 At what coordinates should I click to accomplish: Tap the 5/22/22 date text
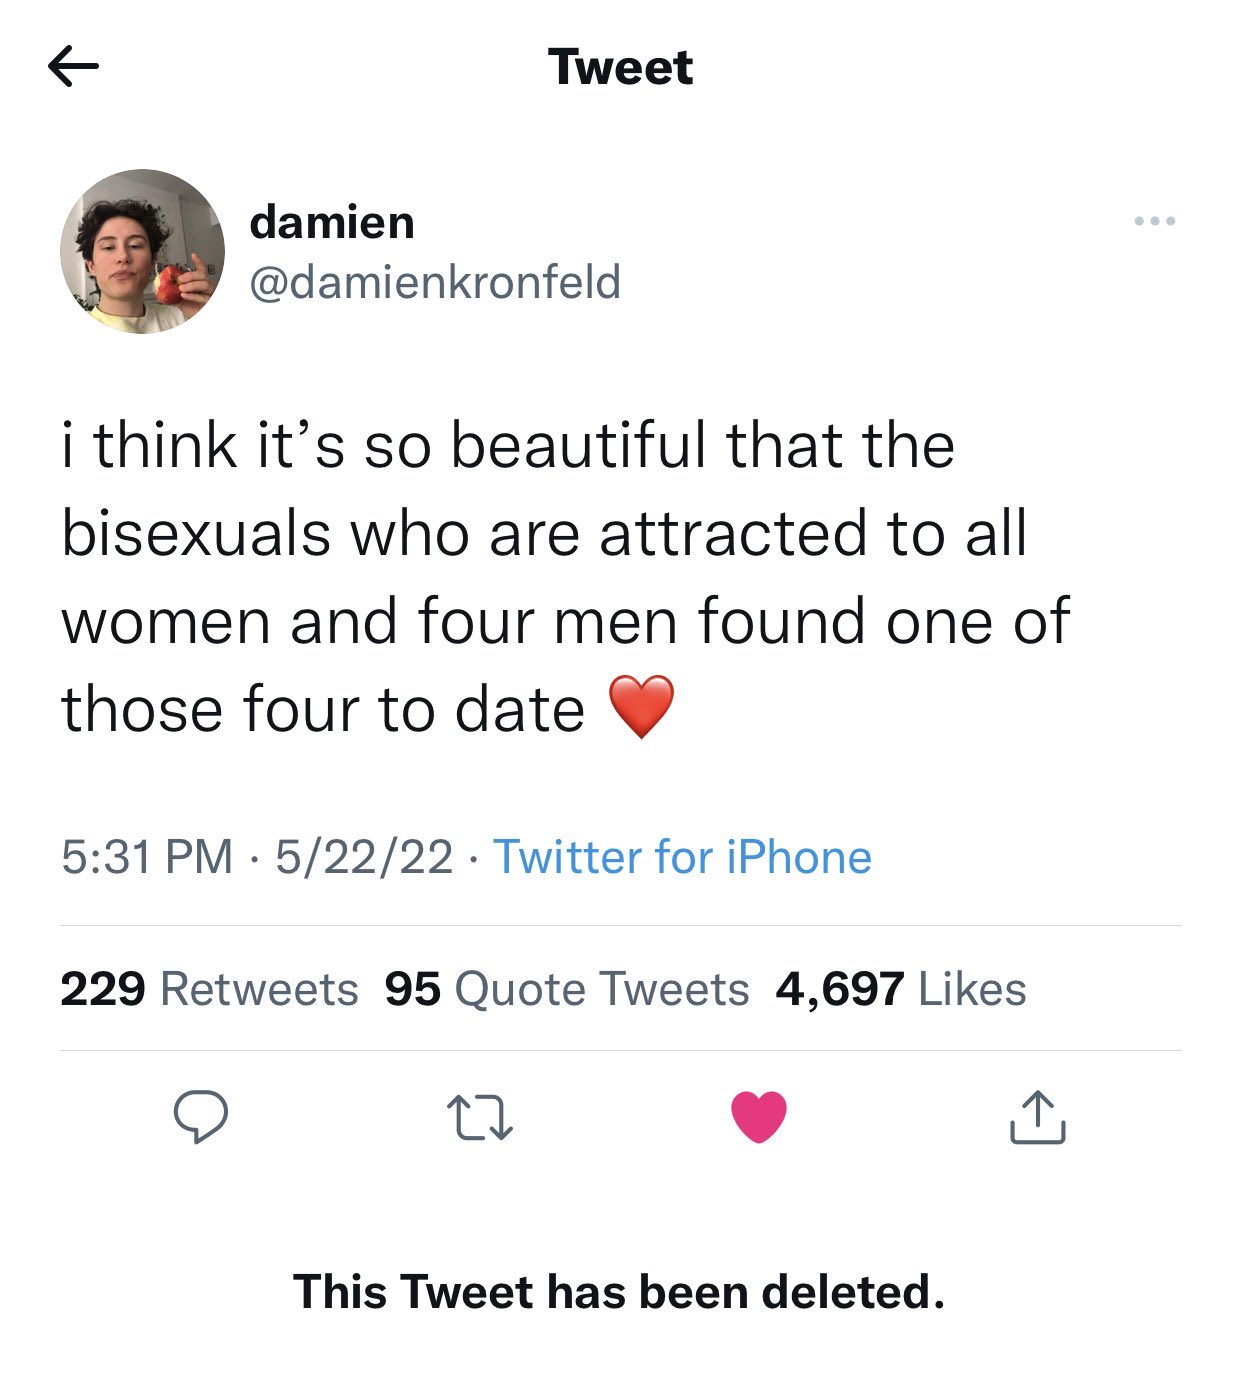(364, 857)
